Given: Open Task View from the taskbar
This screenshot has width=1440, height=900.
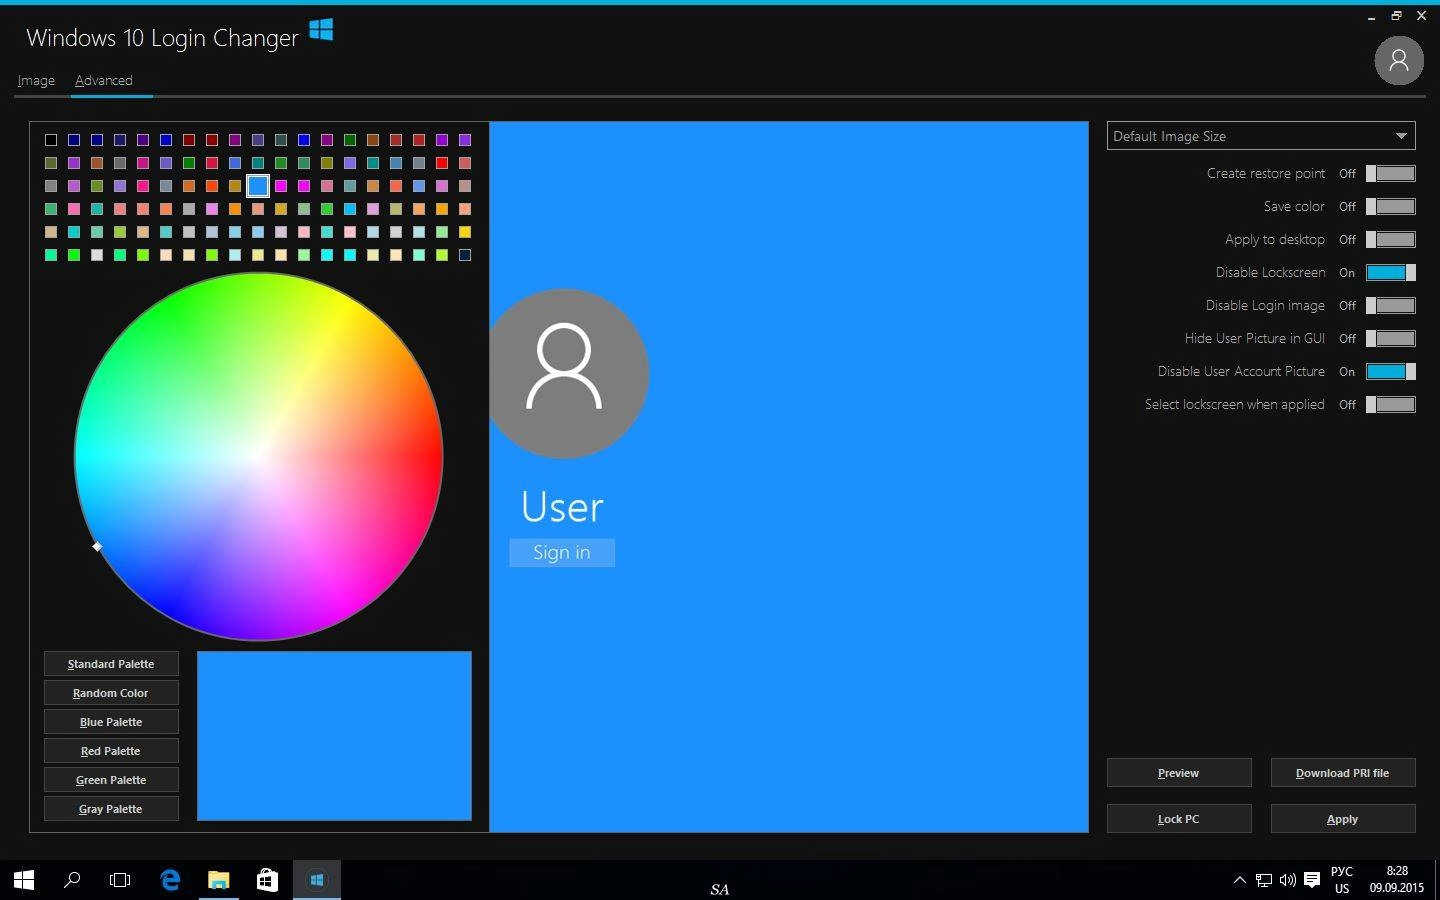Looking at the screenshot, I should [x=120, y=880].
